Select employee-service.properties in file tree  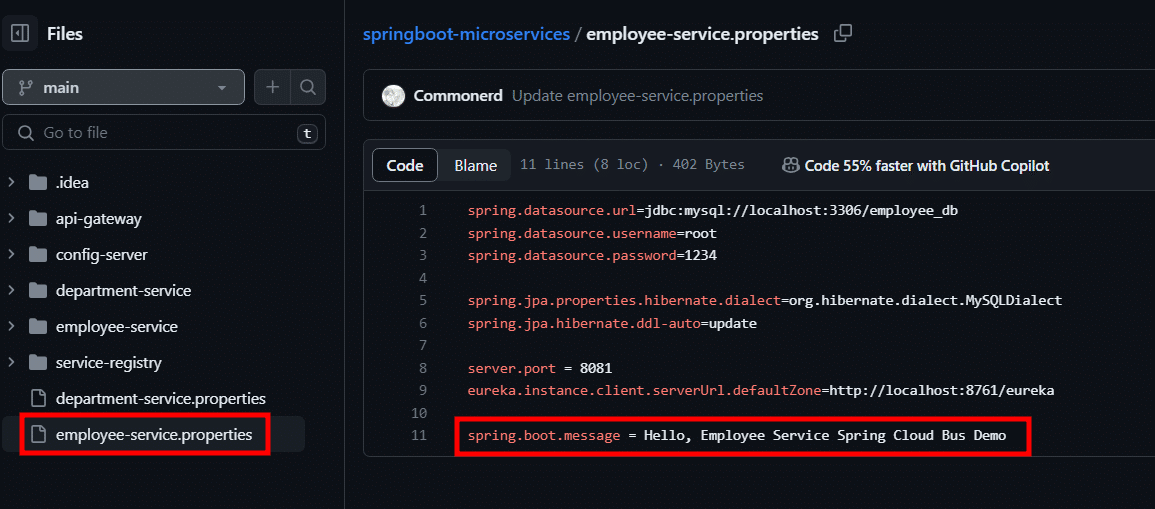tap(154, 435)
